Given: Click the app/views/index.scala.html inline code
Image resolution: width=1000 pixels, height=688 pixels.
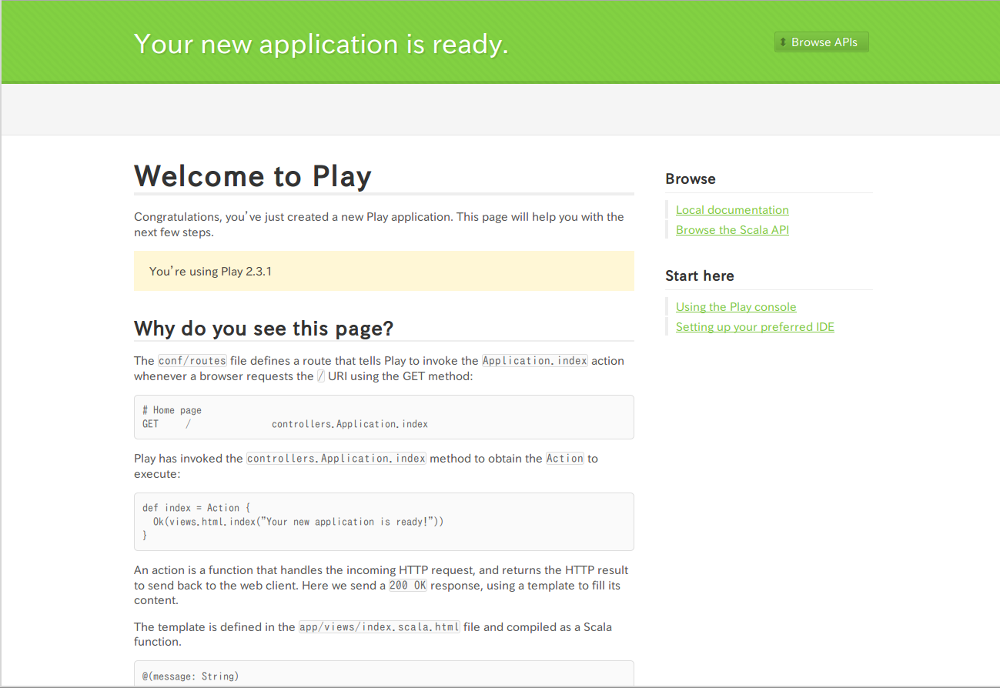Looking at the screenshot, I should pyautogui.click(x=379, y=627).
